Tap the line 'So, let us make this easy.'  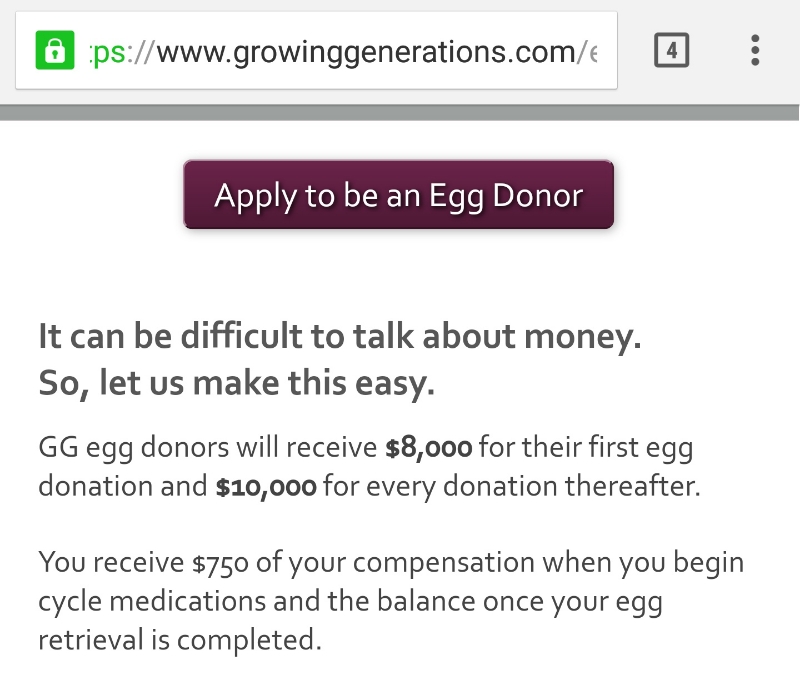tap(236, 383)
